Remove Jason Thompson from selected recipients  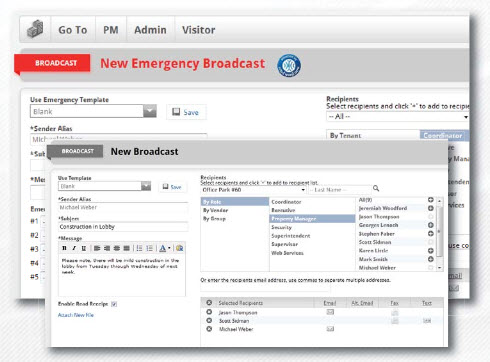(x=209, y=312)
